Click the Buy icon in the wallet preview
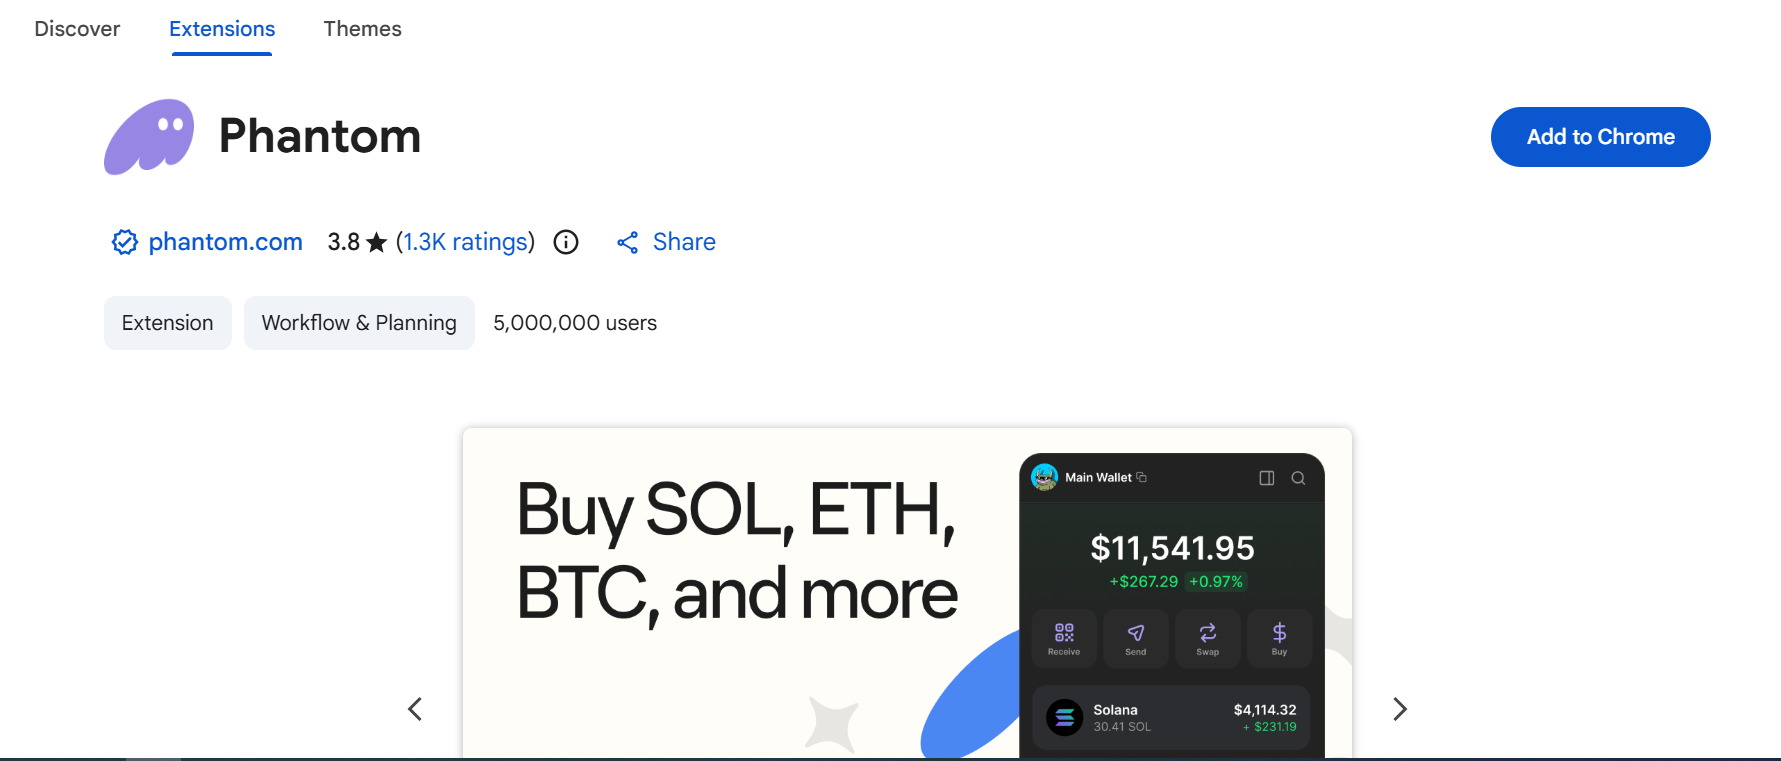Screen dimensions: 1781x761 tap(1279, 638)
